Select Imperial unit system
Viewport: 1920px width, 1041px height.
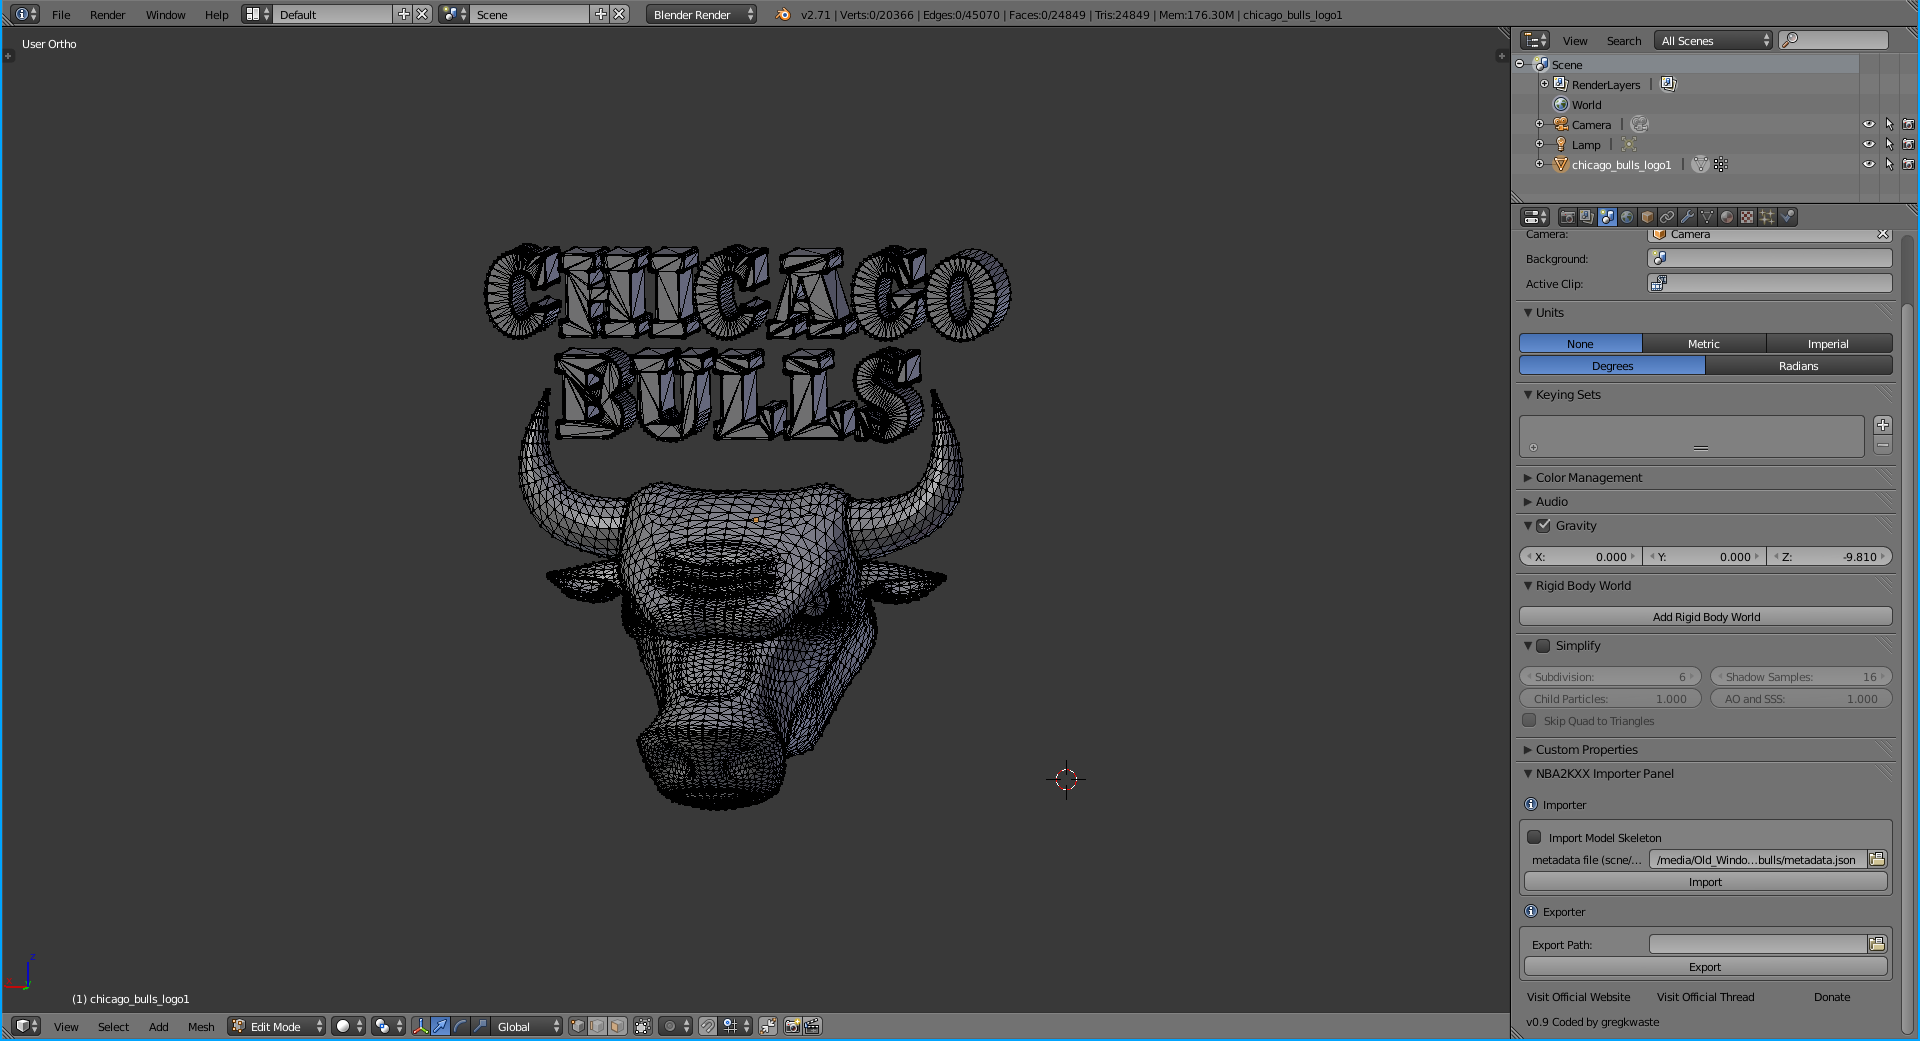point(1828,343)
